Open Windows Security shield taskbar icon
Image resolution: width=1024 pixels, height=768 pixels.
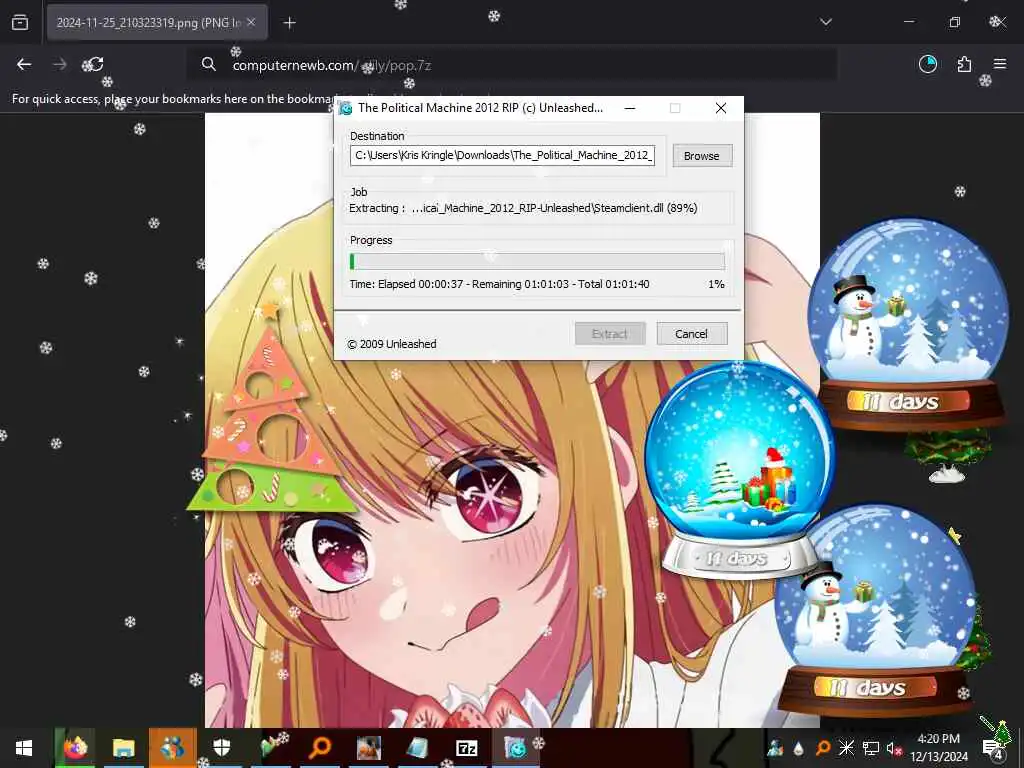pos(222,748)
